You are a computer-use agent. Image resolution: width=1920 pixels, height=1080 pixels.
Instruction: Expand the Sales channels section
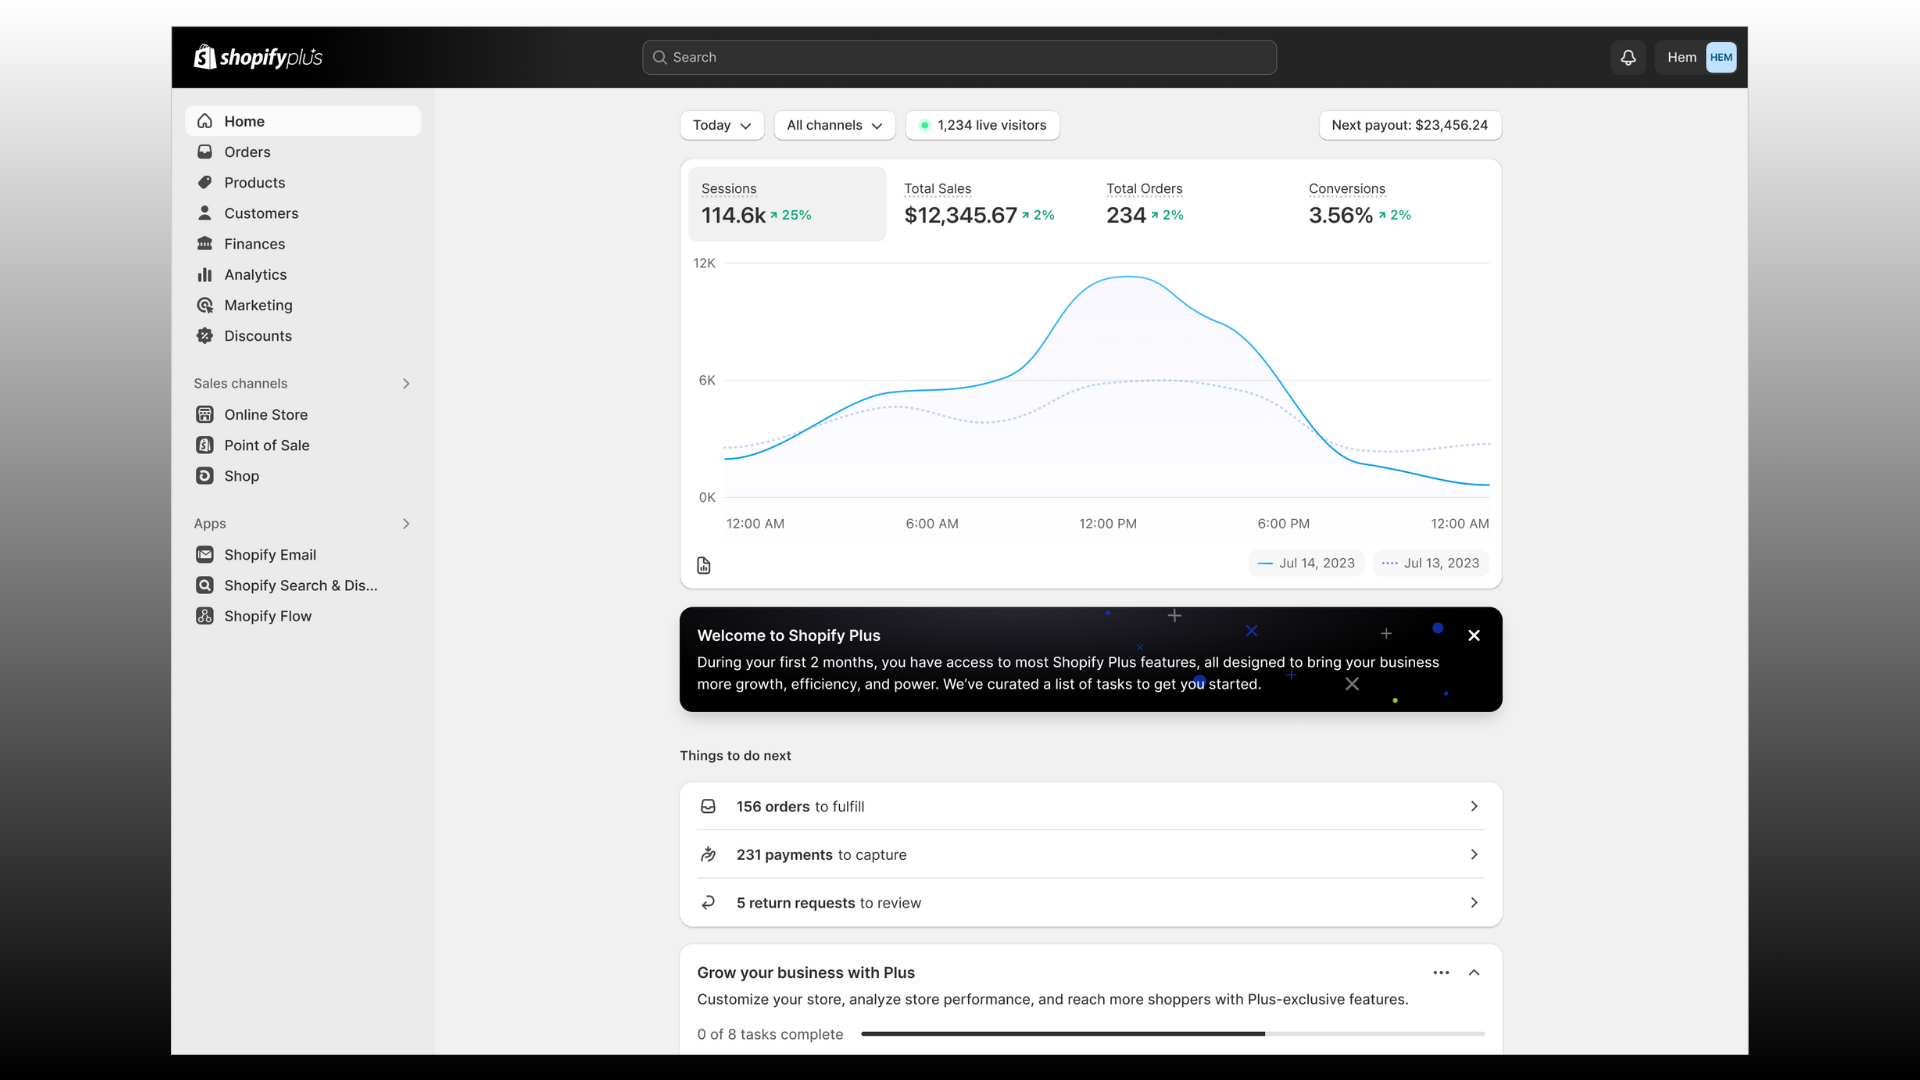point(406,384)
